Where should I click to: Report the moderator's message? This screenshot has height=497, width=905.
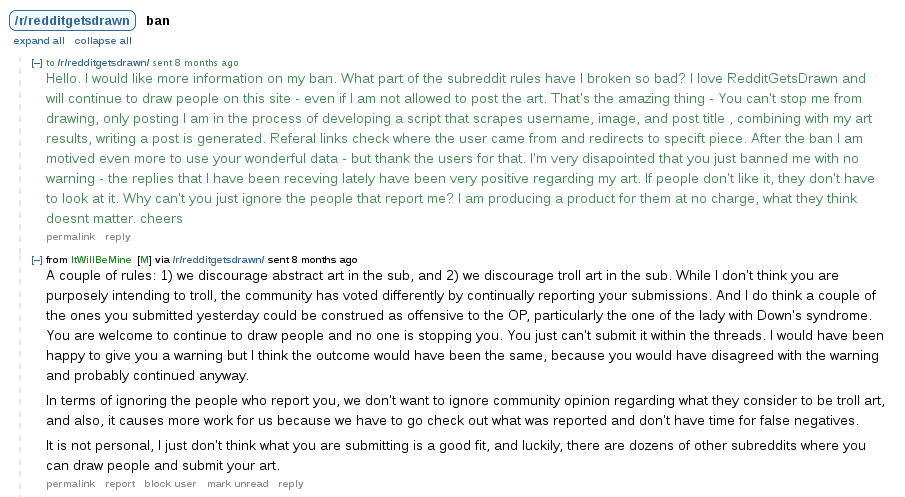120,484
